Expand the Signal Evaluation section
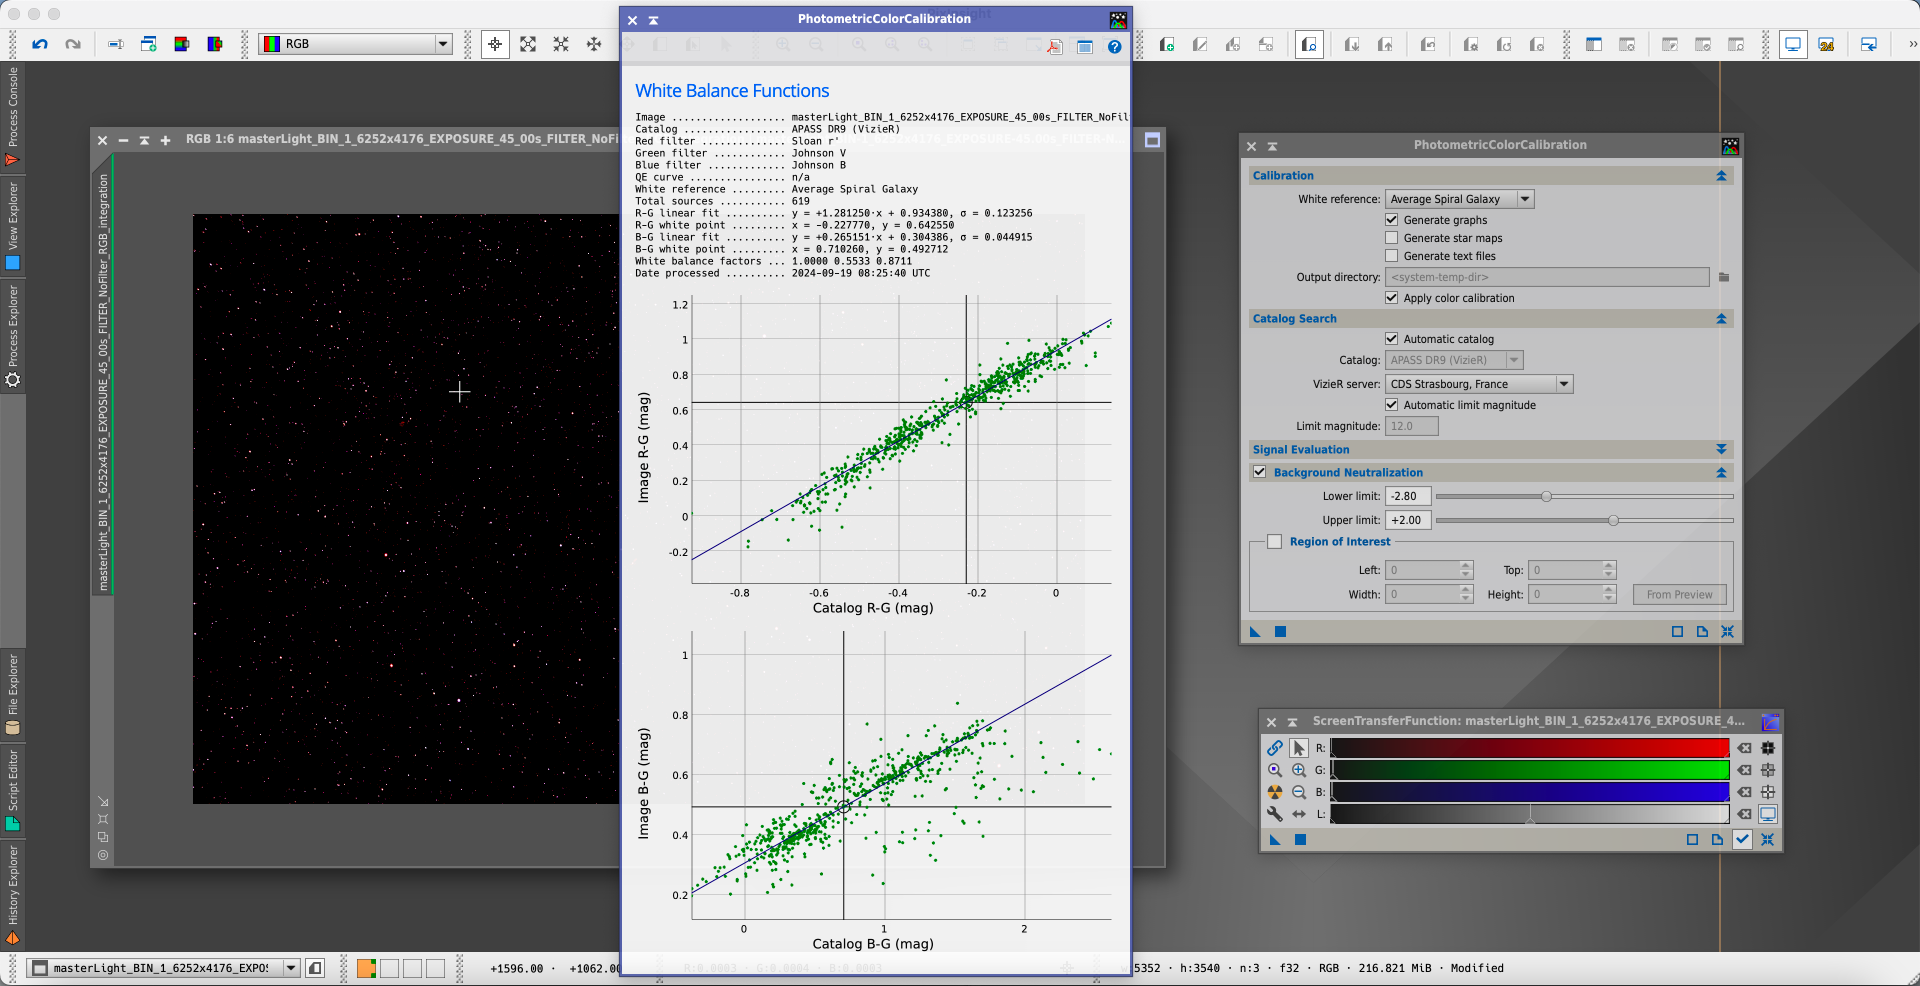The height and width of the screenshot is (986, 1920). 1721,450
